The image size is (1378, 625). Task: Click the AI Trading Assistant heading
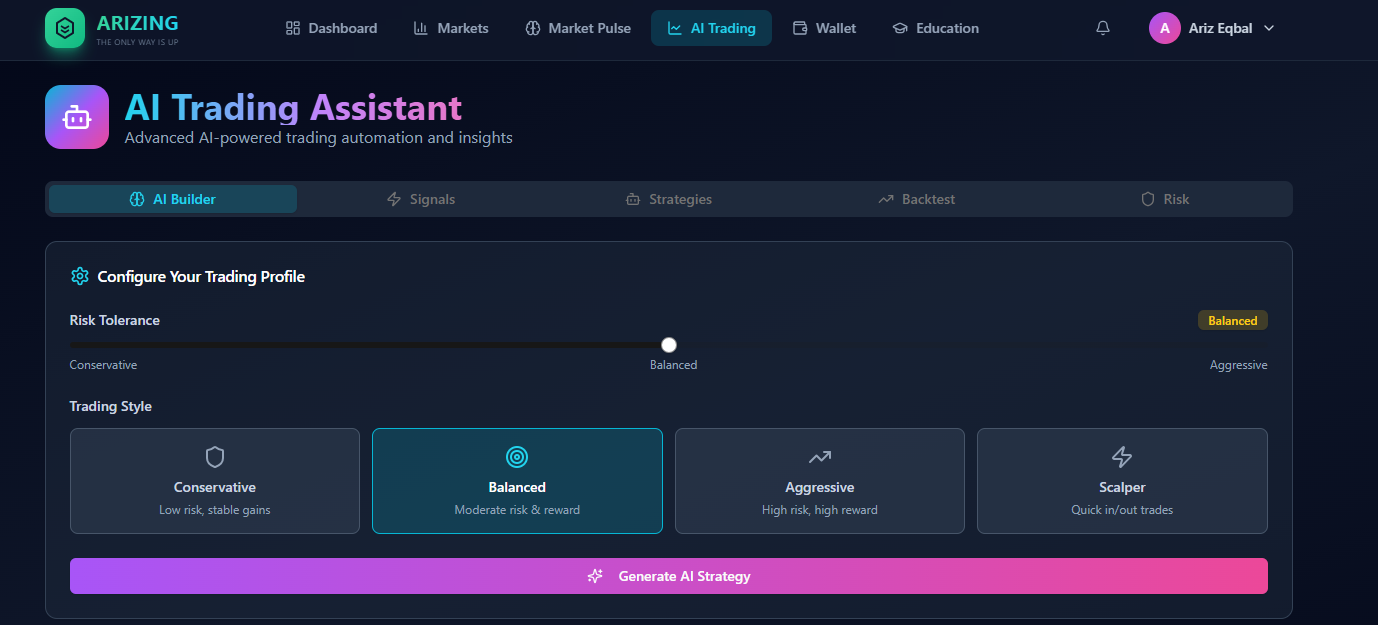pos(293,107)
